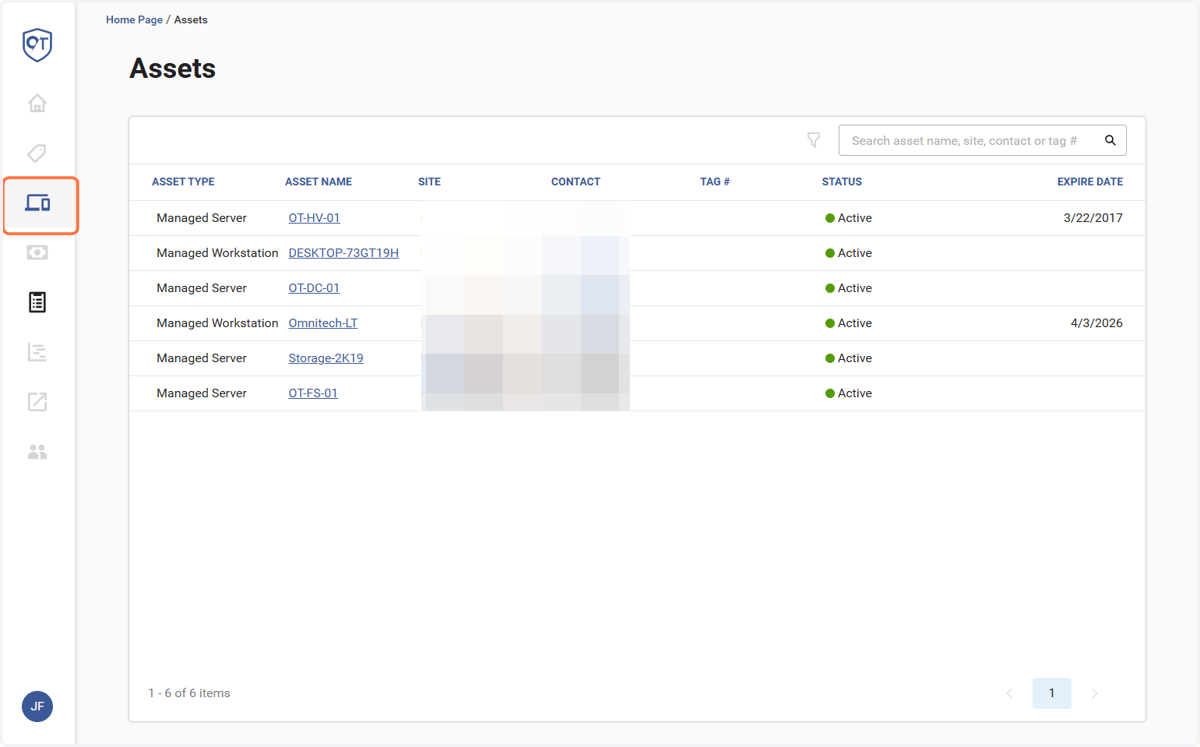Open the OT-HV-01 asset link
The height and width of the screenshot is (747, 1200).
[314, 218]
